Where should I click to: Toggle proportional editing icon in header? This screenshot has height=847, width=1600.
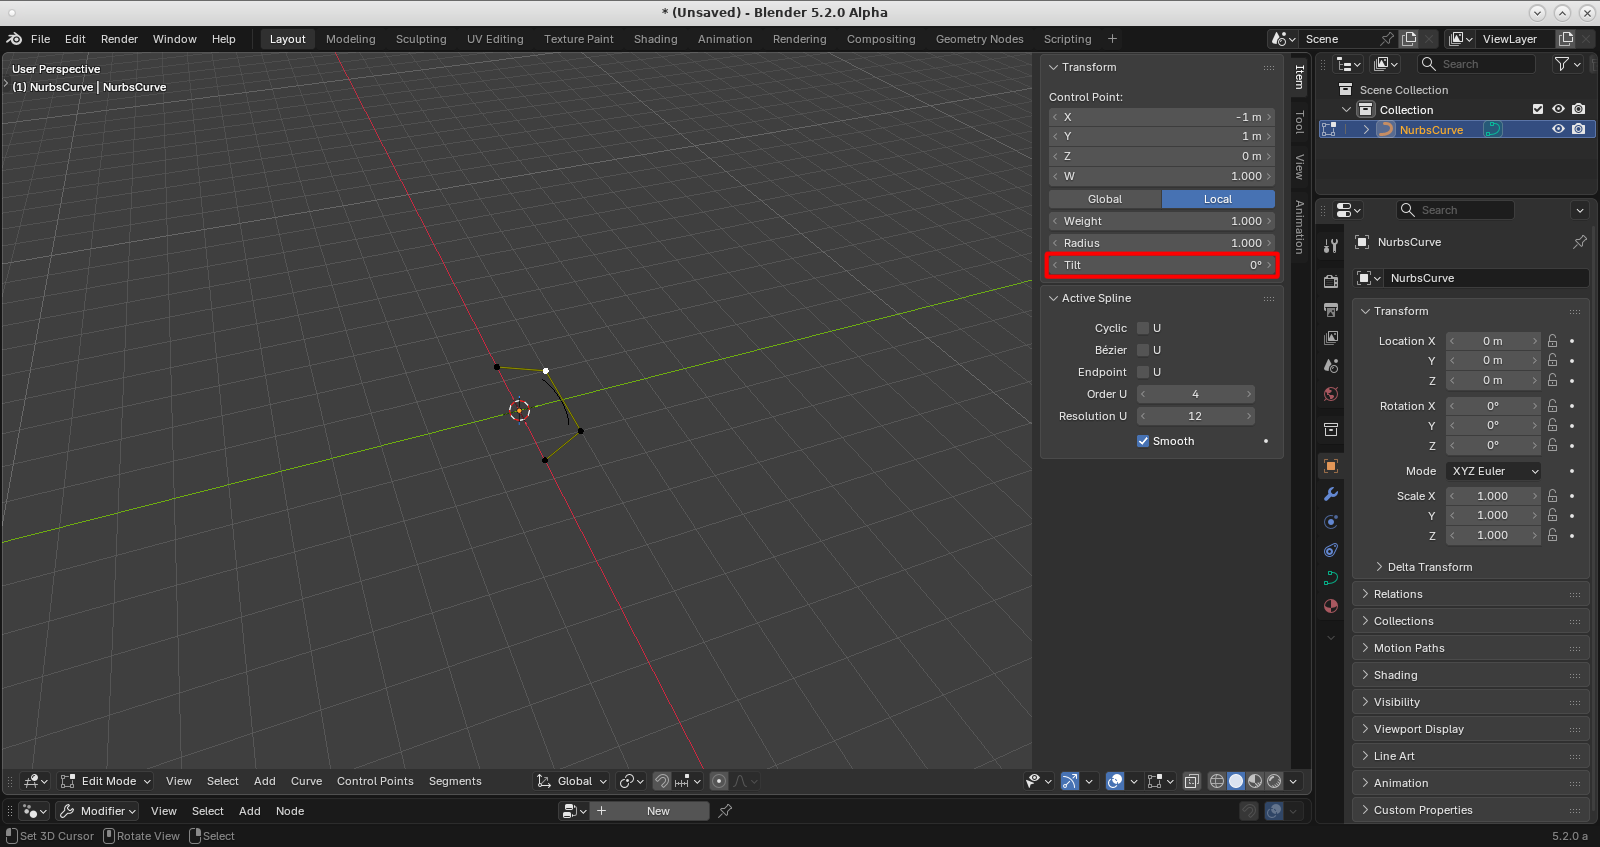(719, 781)
